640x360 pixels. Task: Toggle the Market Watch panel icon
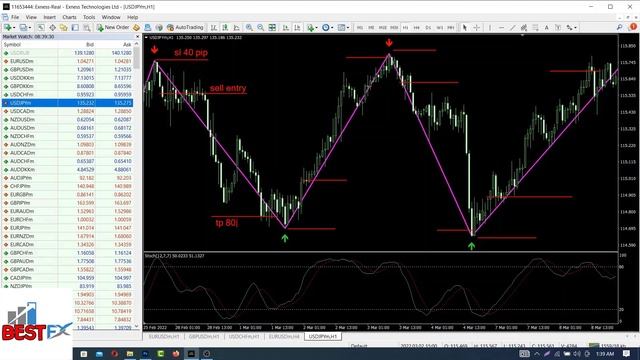[x=41, y=27]
